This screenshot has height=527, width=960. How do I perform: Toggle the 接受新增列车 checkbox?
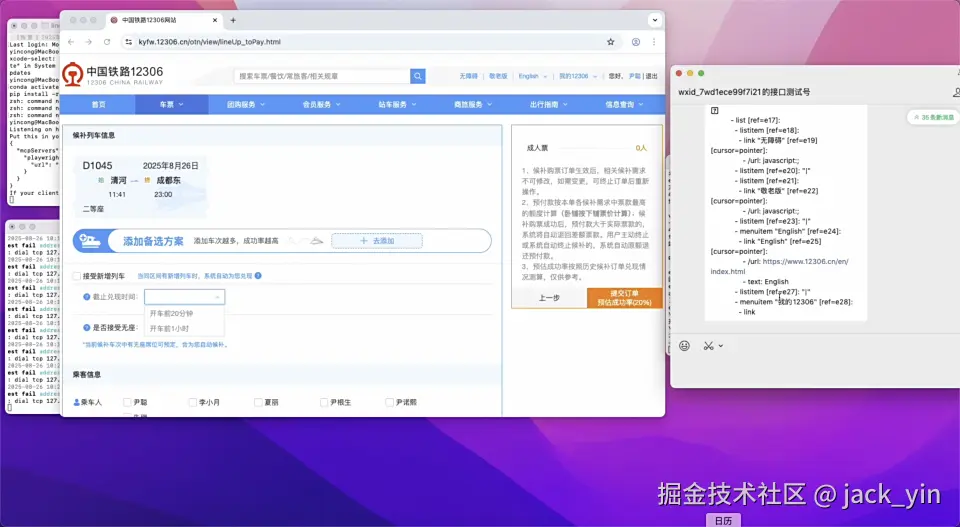coord(77,276)
